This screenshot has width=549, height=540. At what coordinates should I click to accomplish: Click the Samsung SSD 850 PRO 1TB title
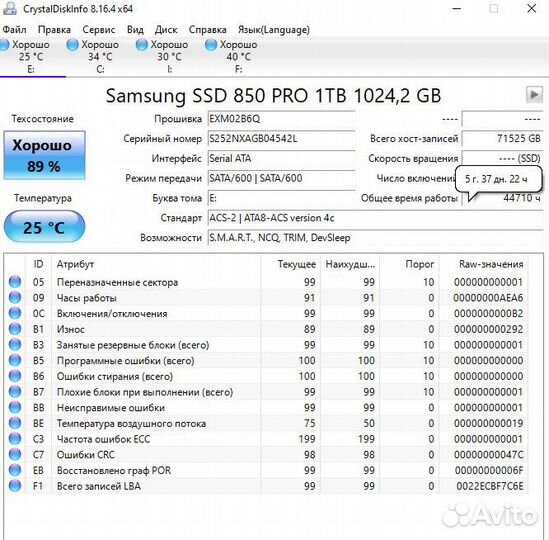coord(273,95)
